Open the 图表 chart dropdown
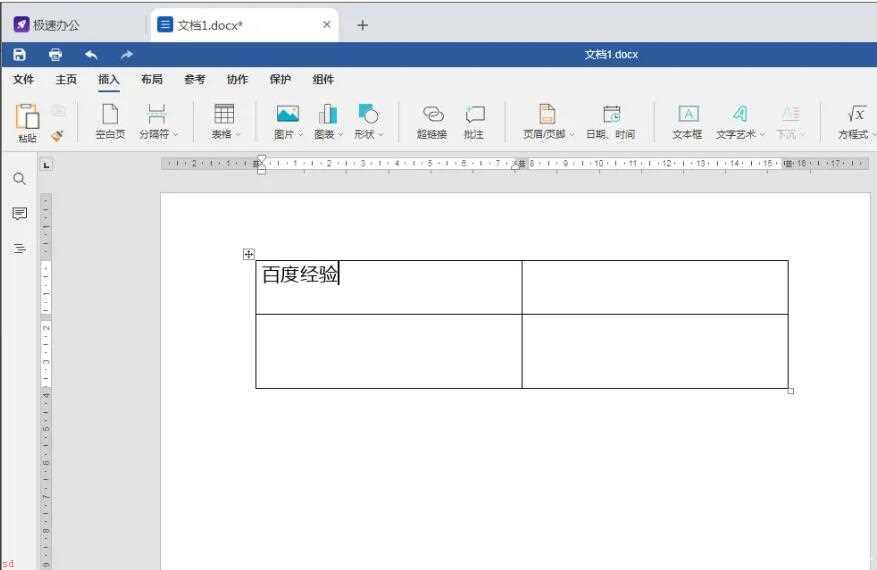Viewport: 877px width, 570px height. tap(328, 121)
